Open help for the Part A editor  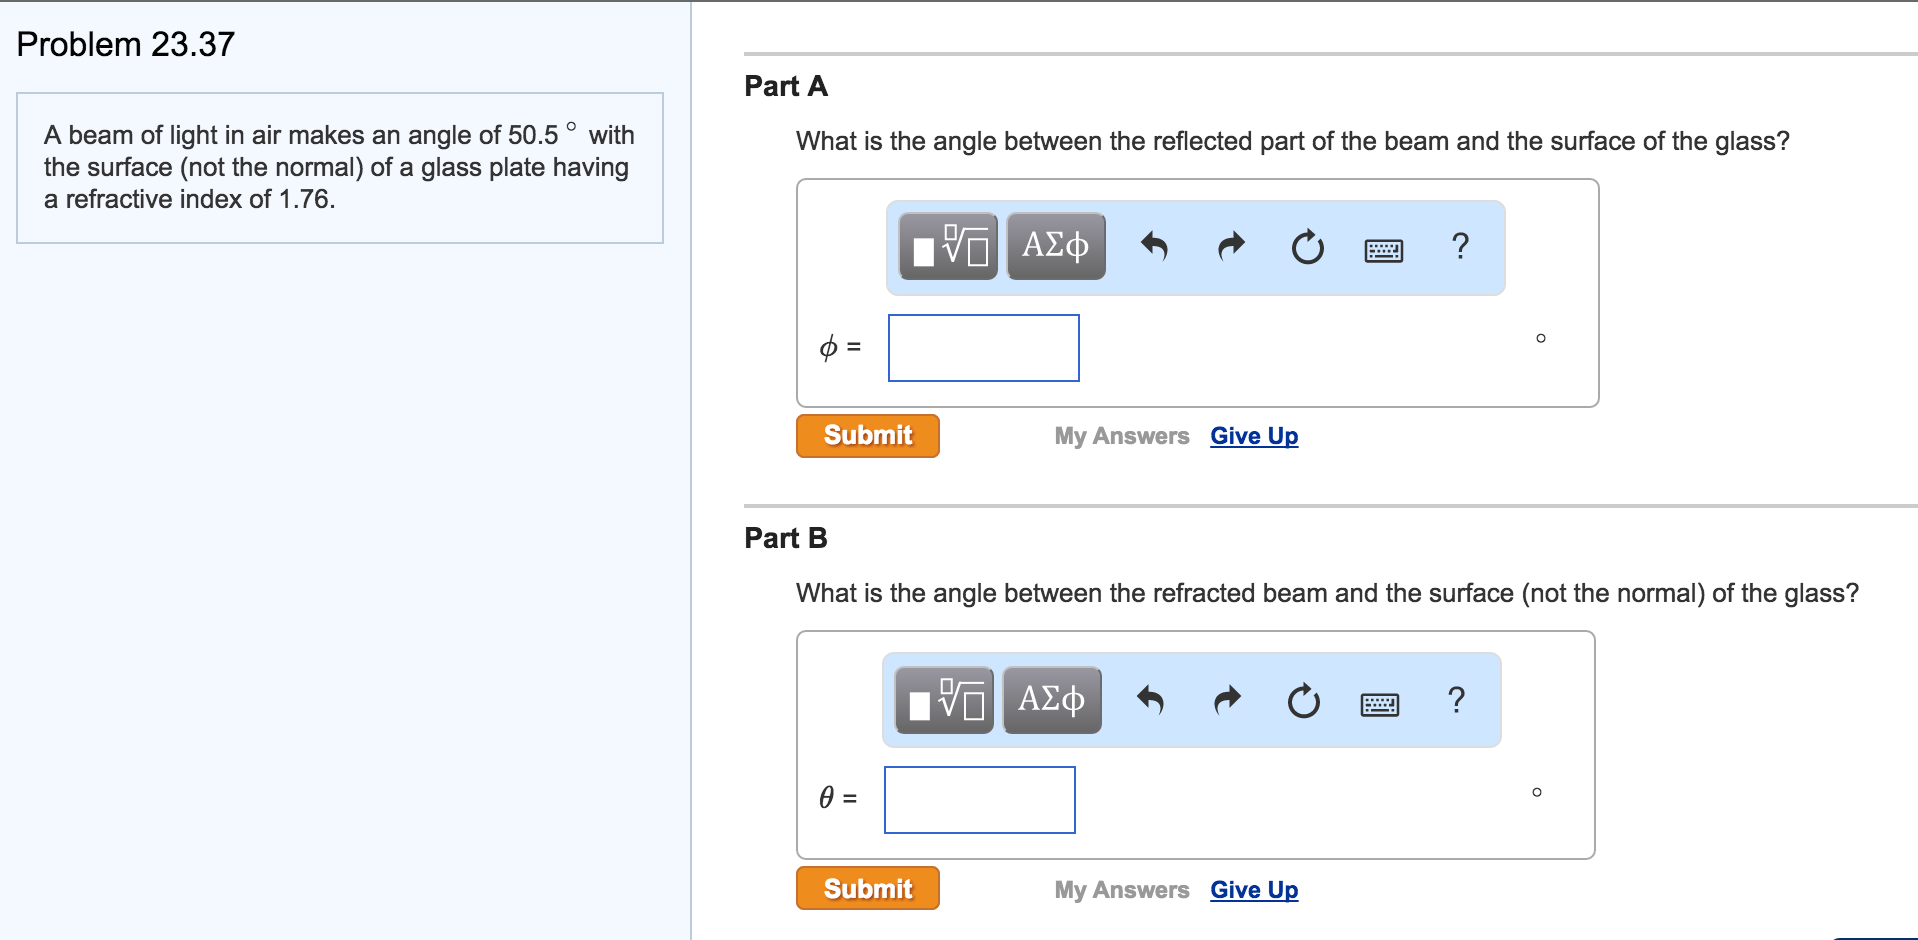1460,246
